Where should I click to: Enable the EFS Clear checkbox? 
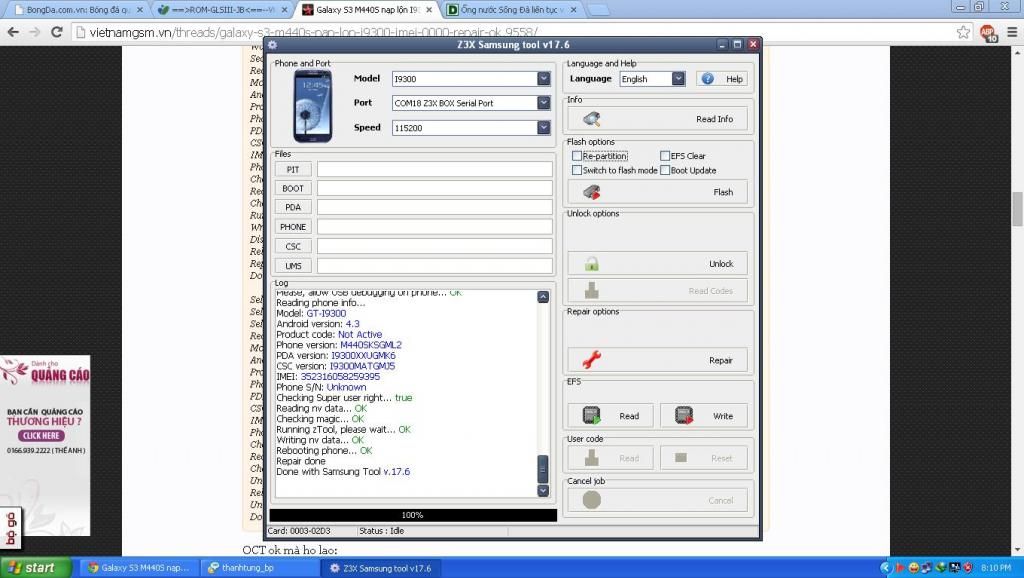click(665, 156)
